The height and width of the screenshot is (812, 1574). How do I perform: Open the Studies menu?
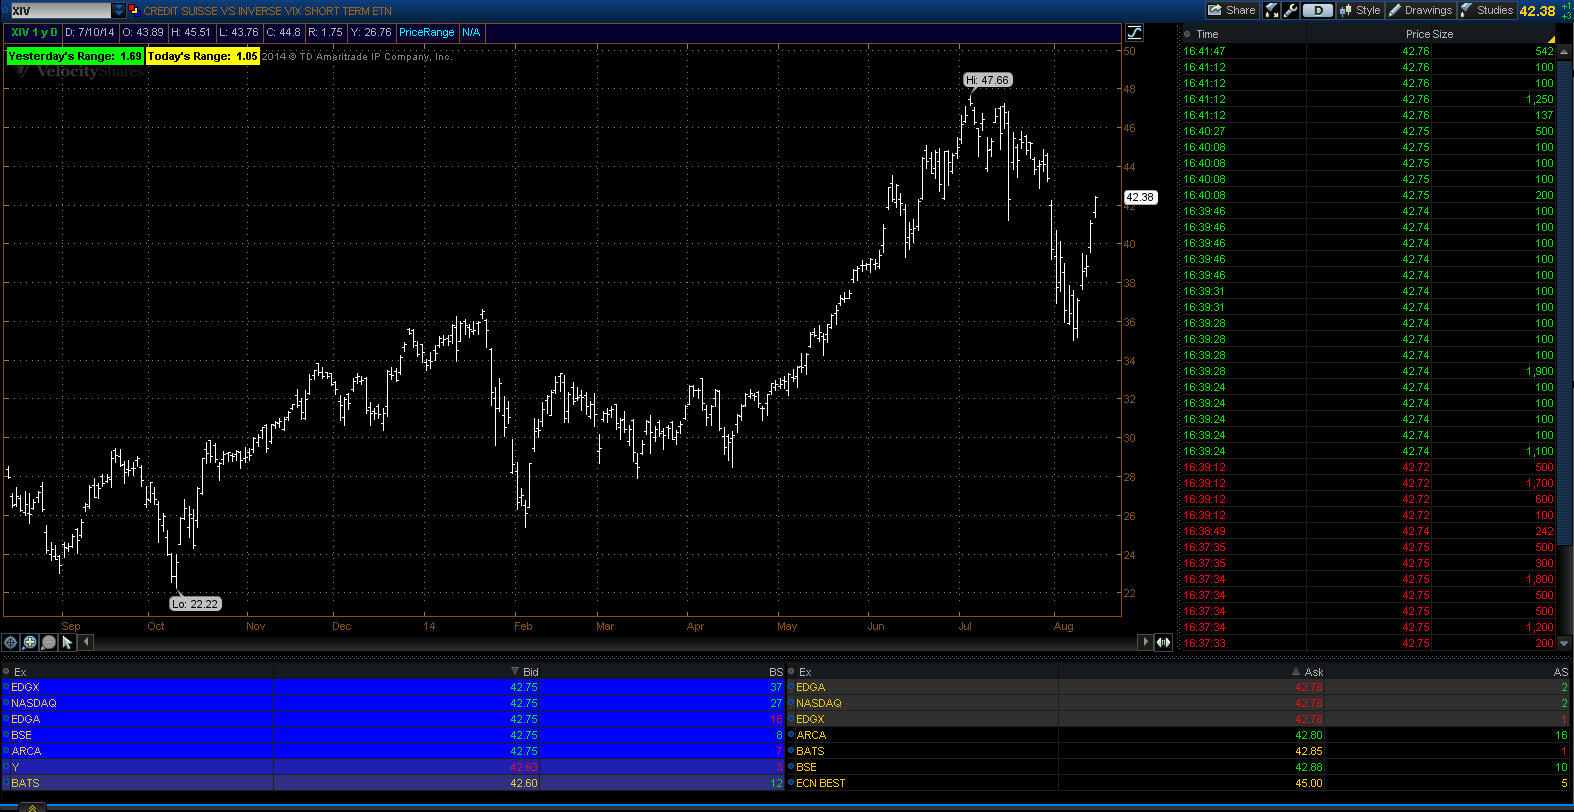click(1487, 10)
